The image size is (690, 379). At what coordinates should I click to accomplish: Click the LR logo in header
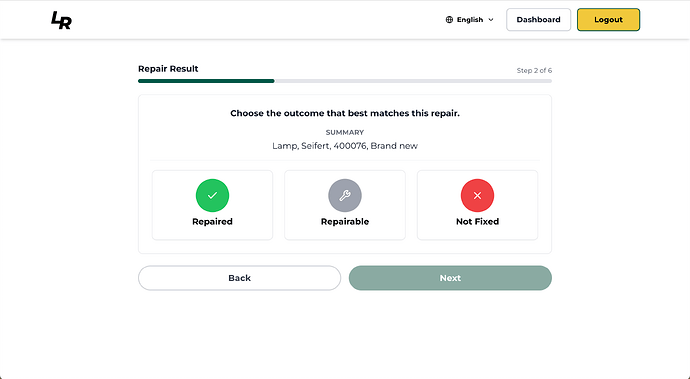[61, 20]
